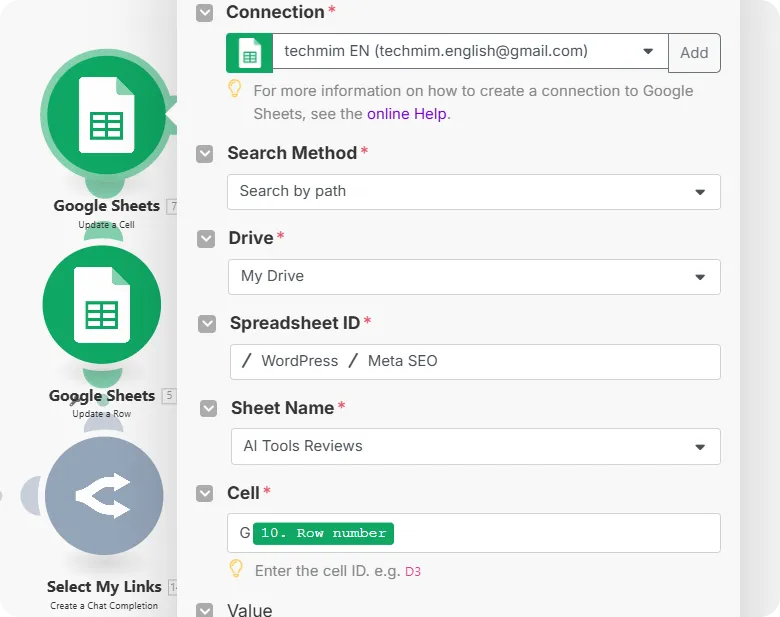The height and width of the screenshot is (617, 780).
Task: Toggle the Search Method field arrow box
Action: [x=205, y=153]
